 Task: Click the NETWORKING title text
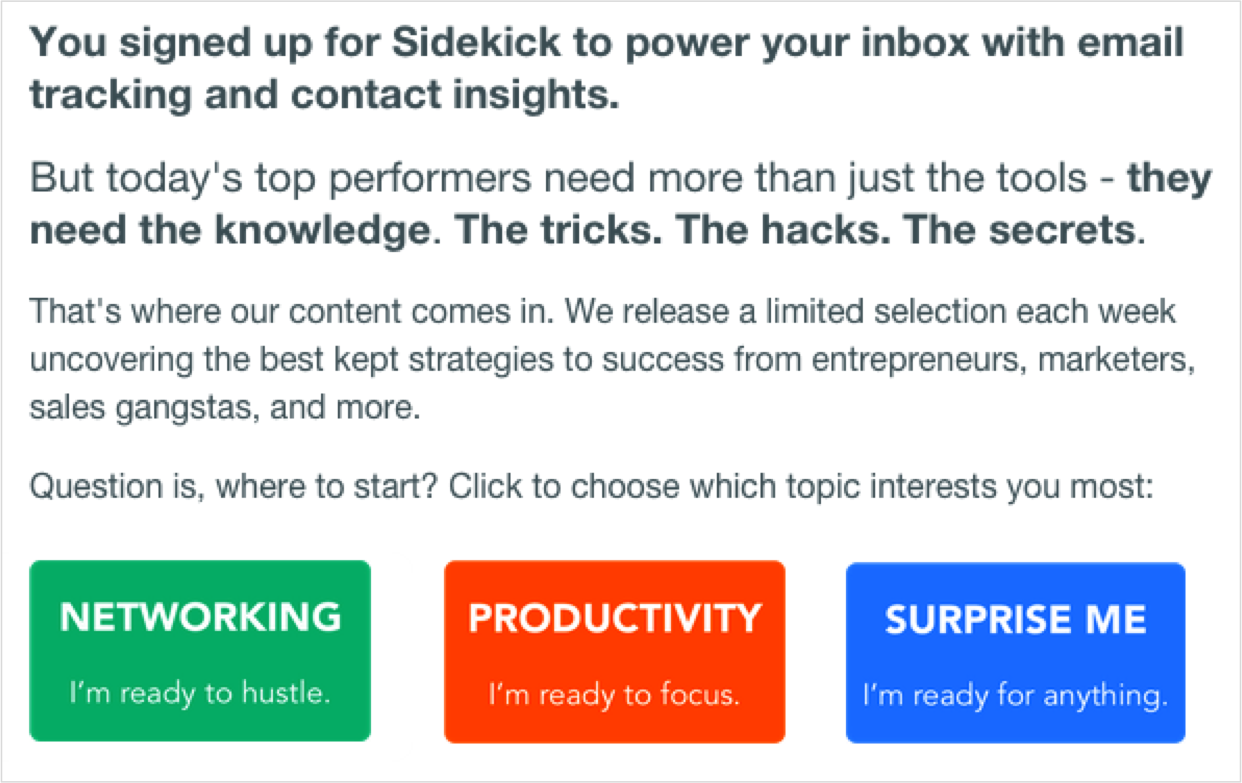(200, 617)
